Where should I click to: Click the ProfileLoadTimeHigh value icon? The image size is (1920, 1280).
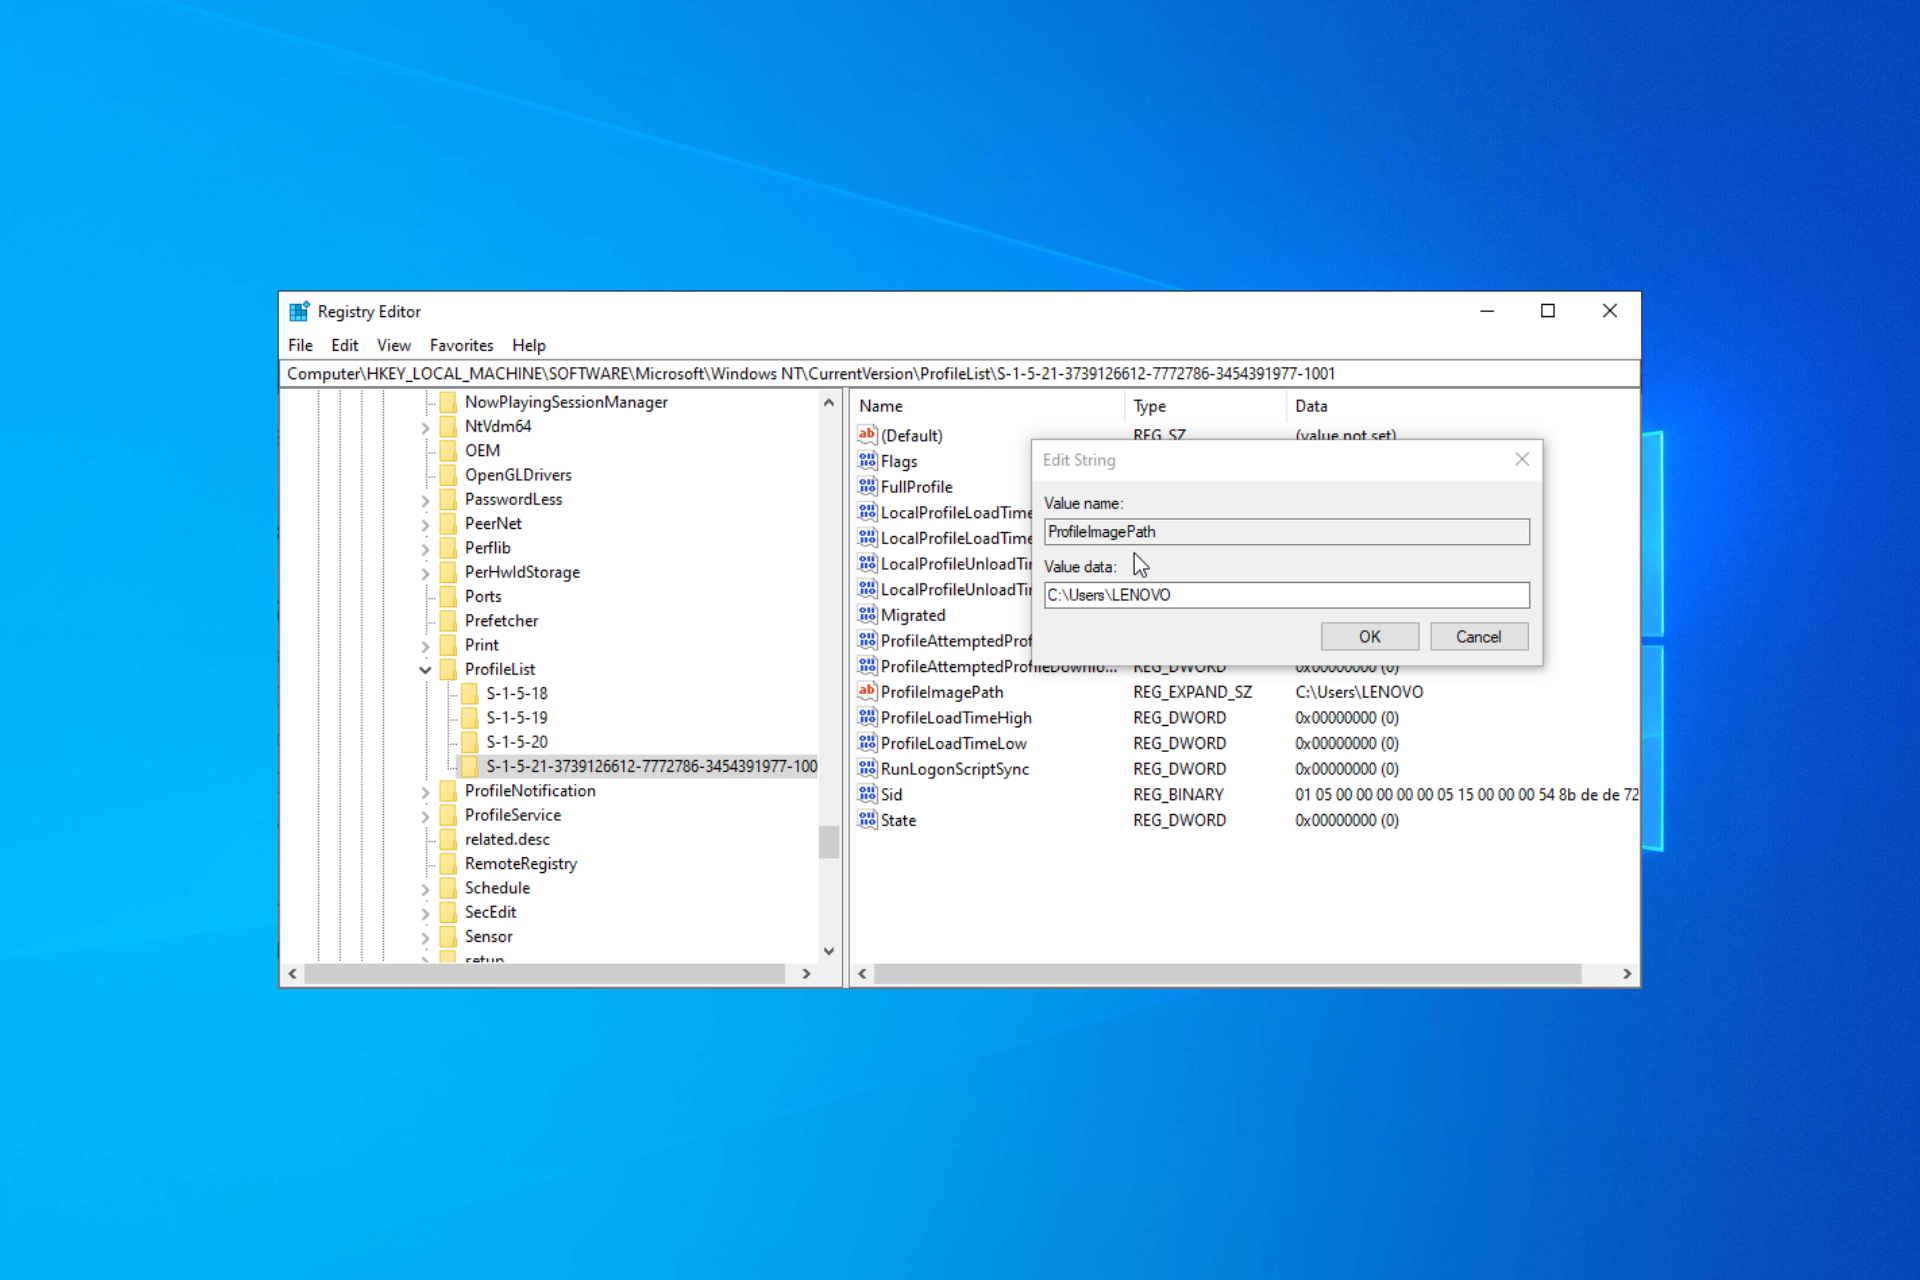pos(867,718)
